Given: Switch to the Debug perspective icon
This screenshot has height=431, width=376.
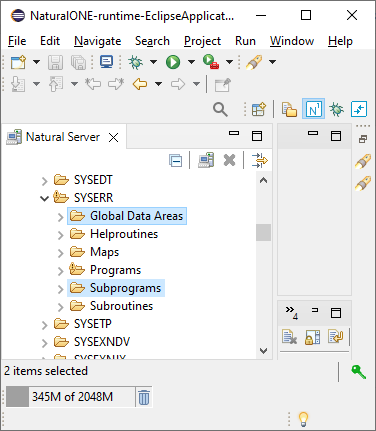Looking at the screenshot, I should (x=336, y=109).
